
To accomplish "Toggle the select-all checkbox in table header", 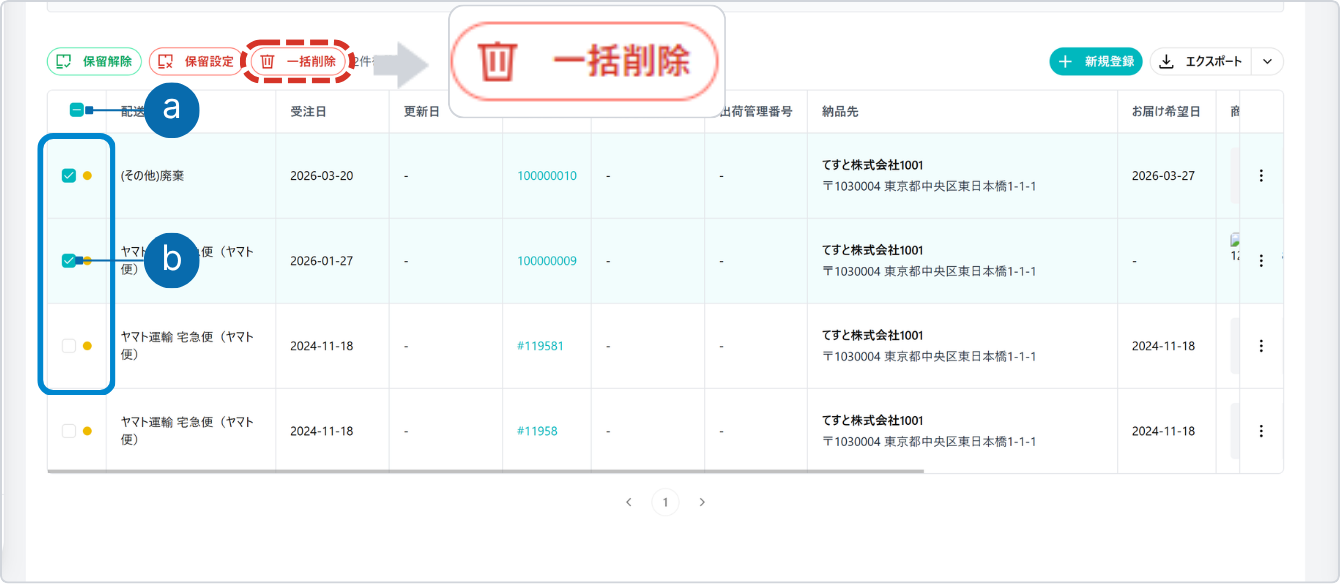I will [x=77, y=110].
